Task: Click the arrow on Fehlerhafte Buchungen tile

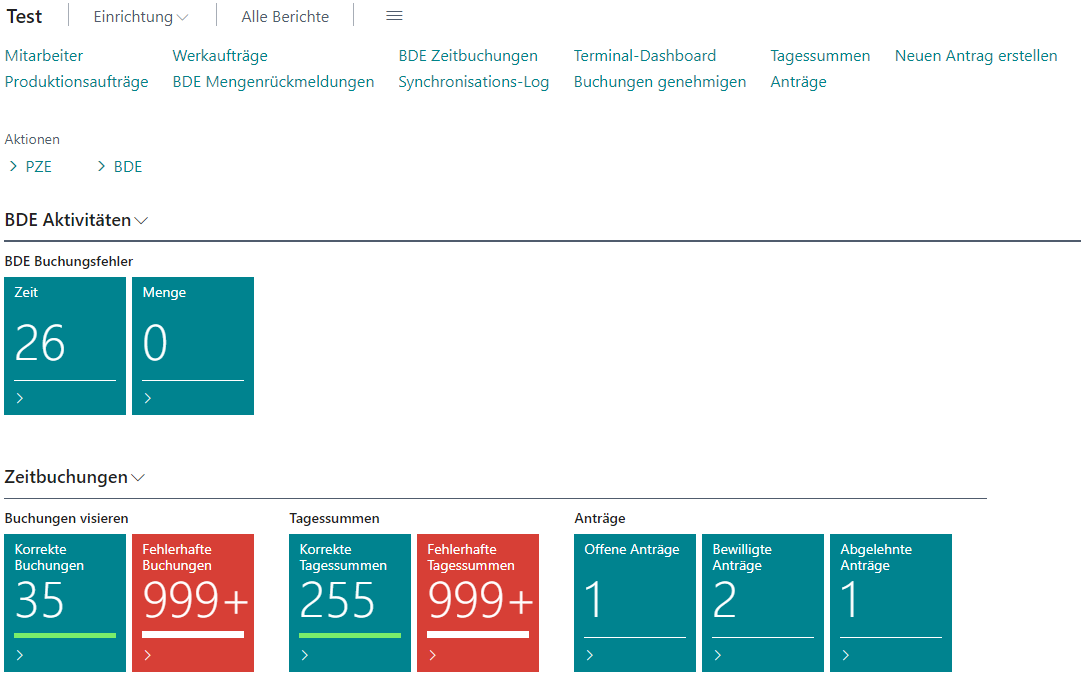Action: 148,655
